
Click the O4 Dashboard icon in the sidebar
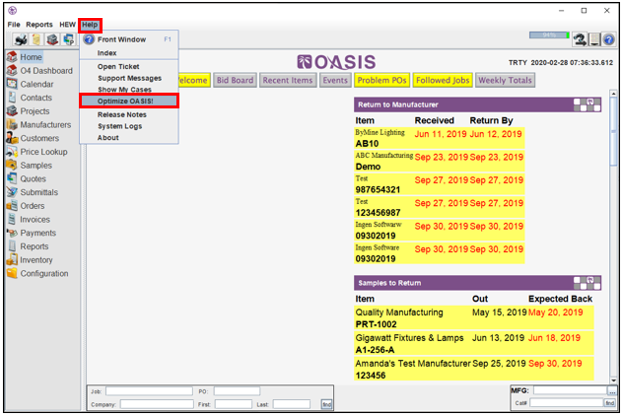12,70
